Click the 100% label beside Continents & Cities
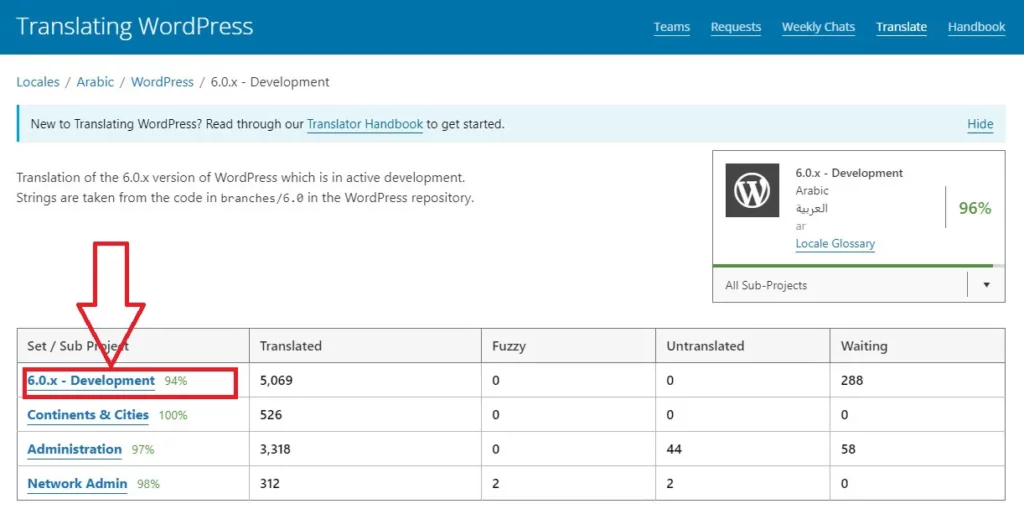Screen dimensions: 1024x509 (173, 416)
